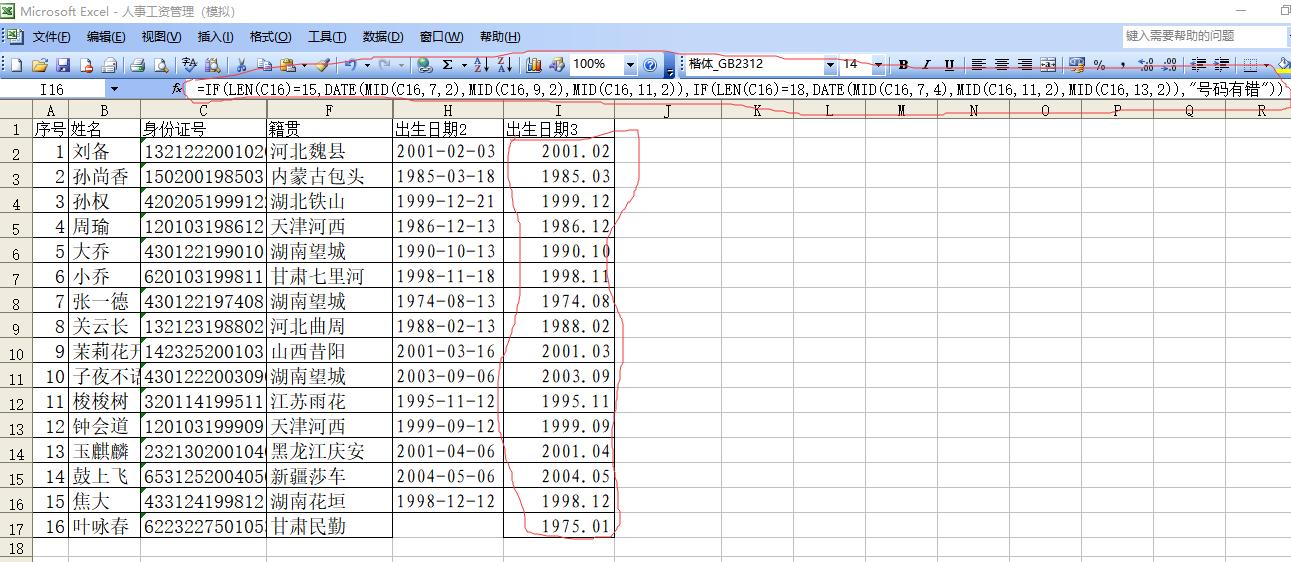The height and width of the screenshot is (562, 1291).
Task: Open the 视图(V) menu
Action: click(x=161, y=37)
